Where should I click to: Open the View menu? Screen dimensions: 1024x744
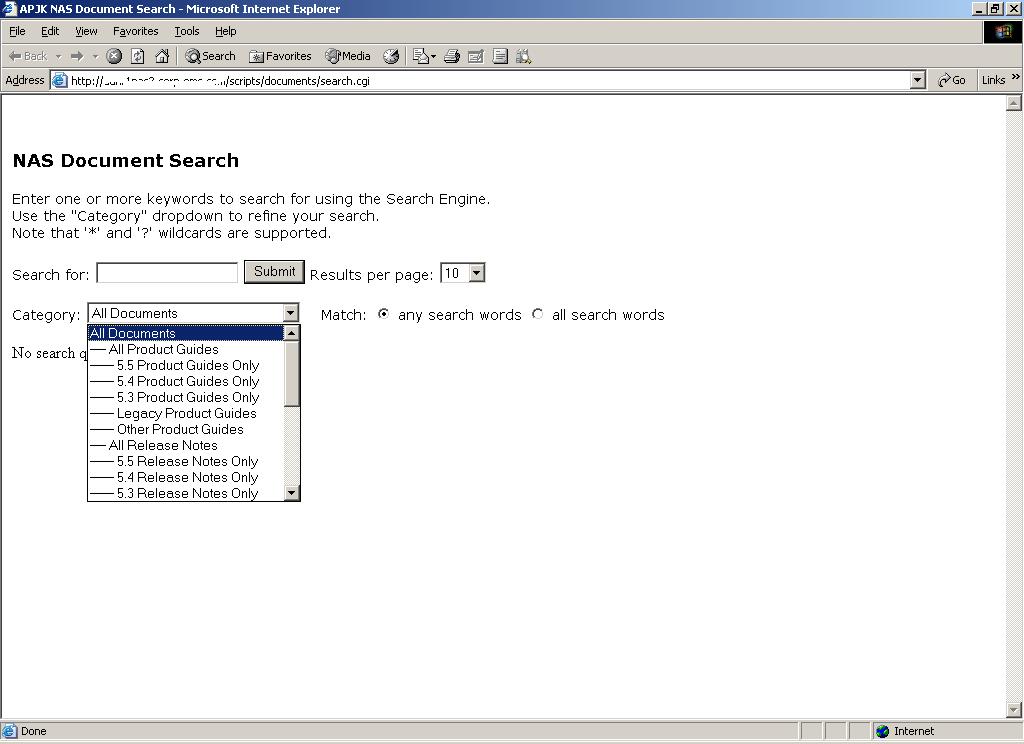click(x=86, y=31)
